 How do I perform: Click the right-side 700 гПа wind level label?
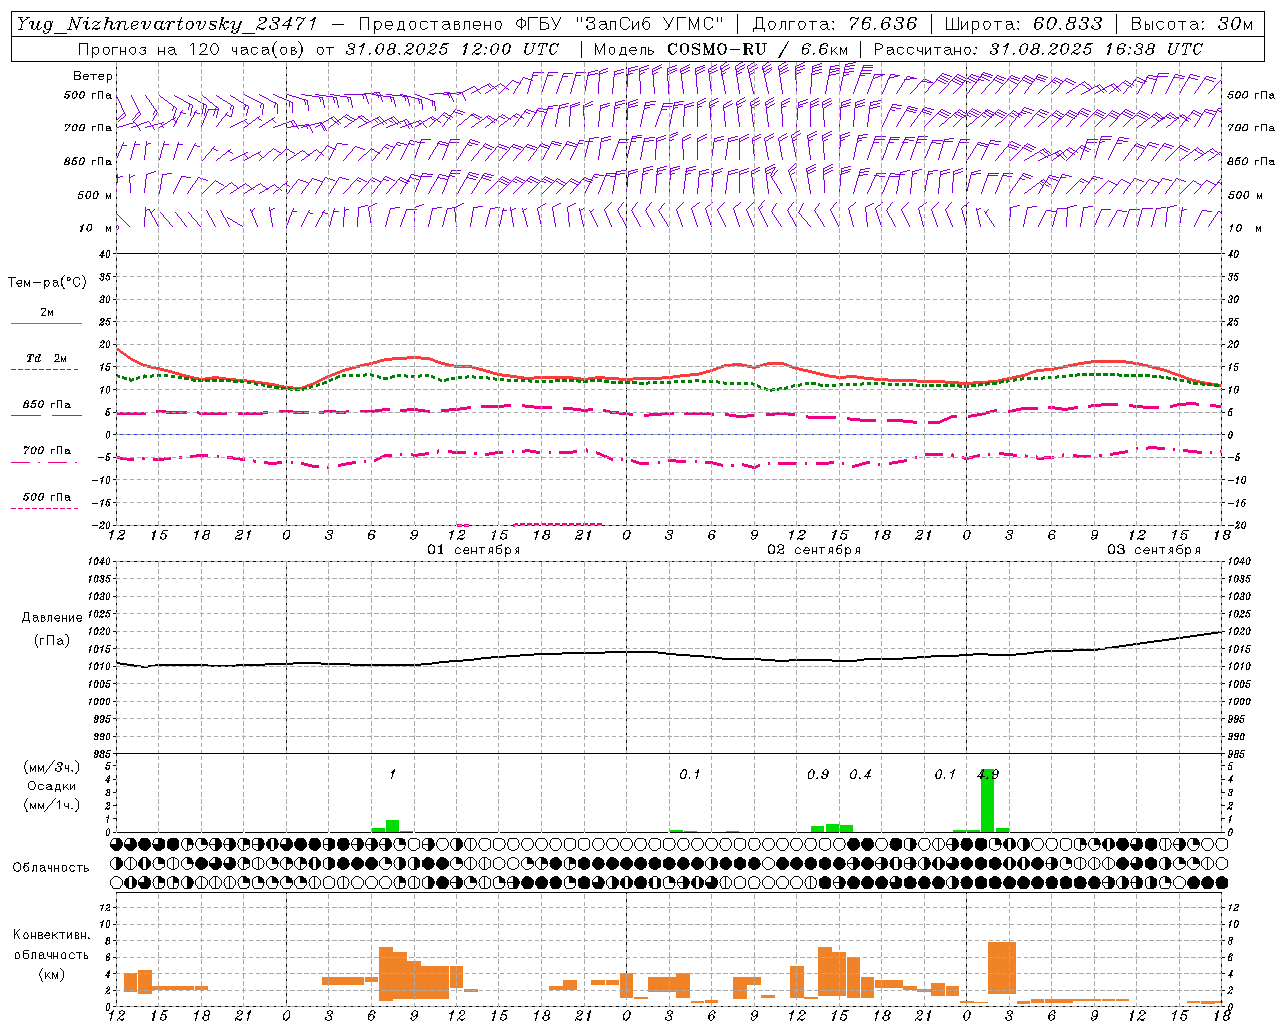tap(1250, 128)
